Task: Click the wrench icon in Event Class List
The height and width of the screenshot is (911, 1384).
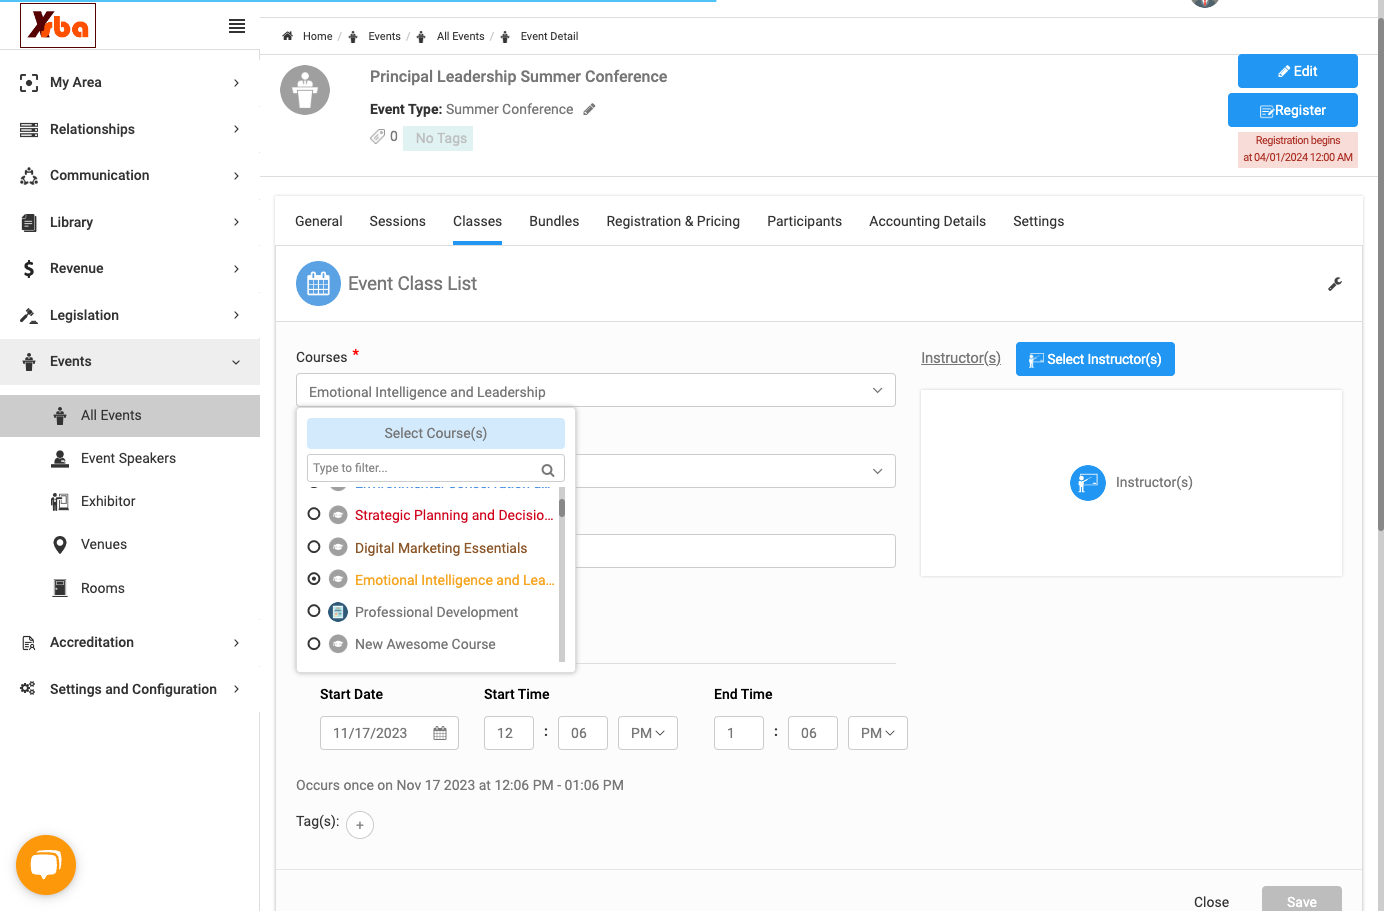Action: pos(1335,284)
